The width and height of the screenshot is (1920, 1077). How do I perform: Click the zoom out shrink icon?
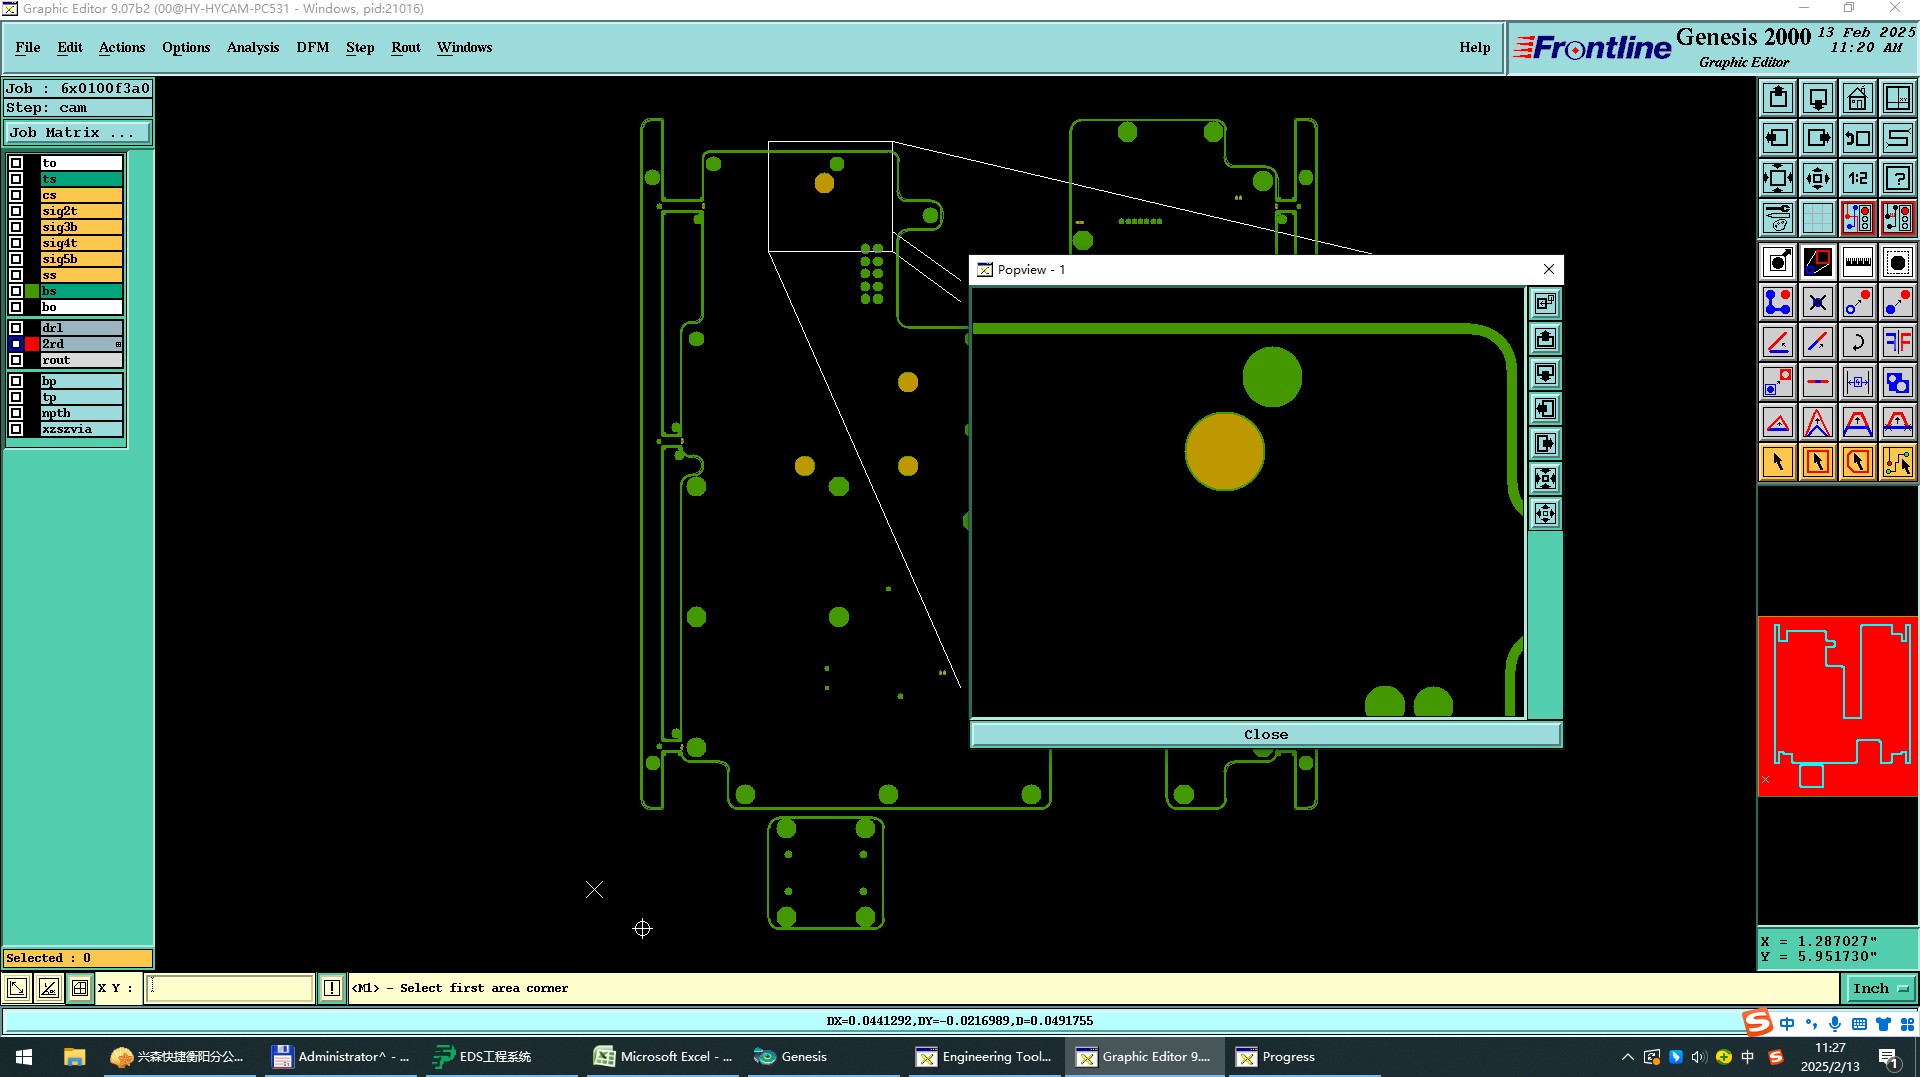[x=1818, y=178]
